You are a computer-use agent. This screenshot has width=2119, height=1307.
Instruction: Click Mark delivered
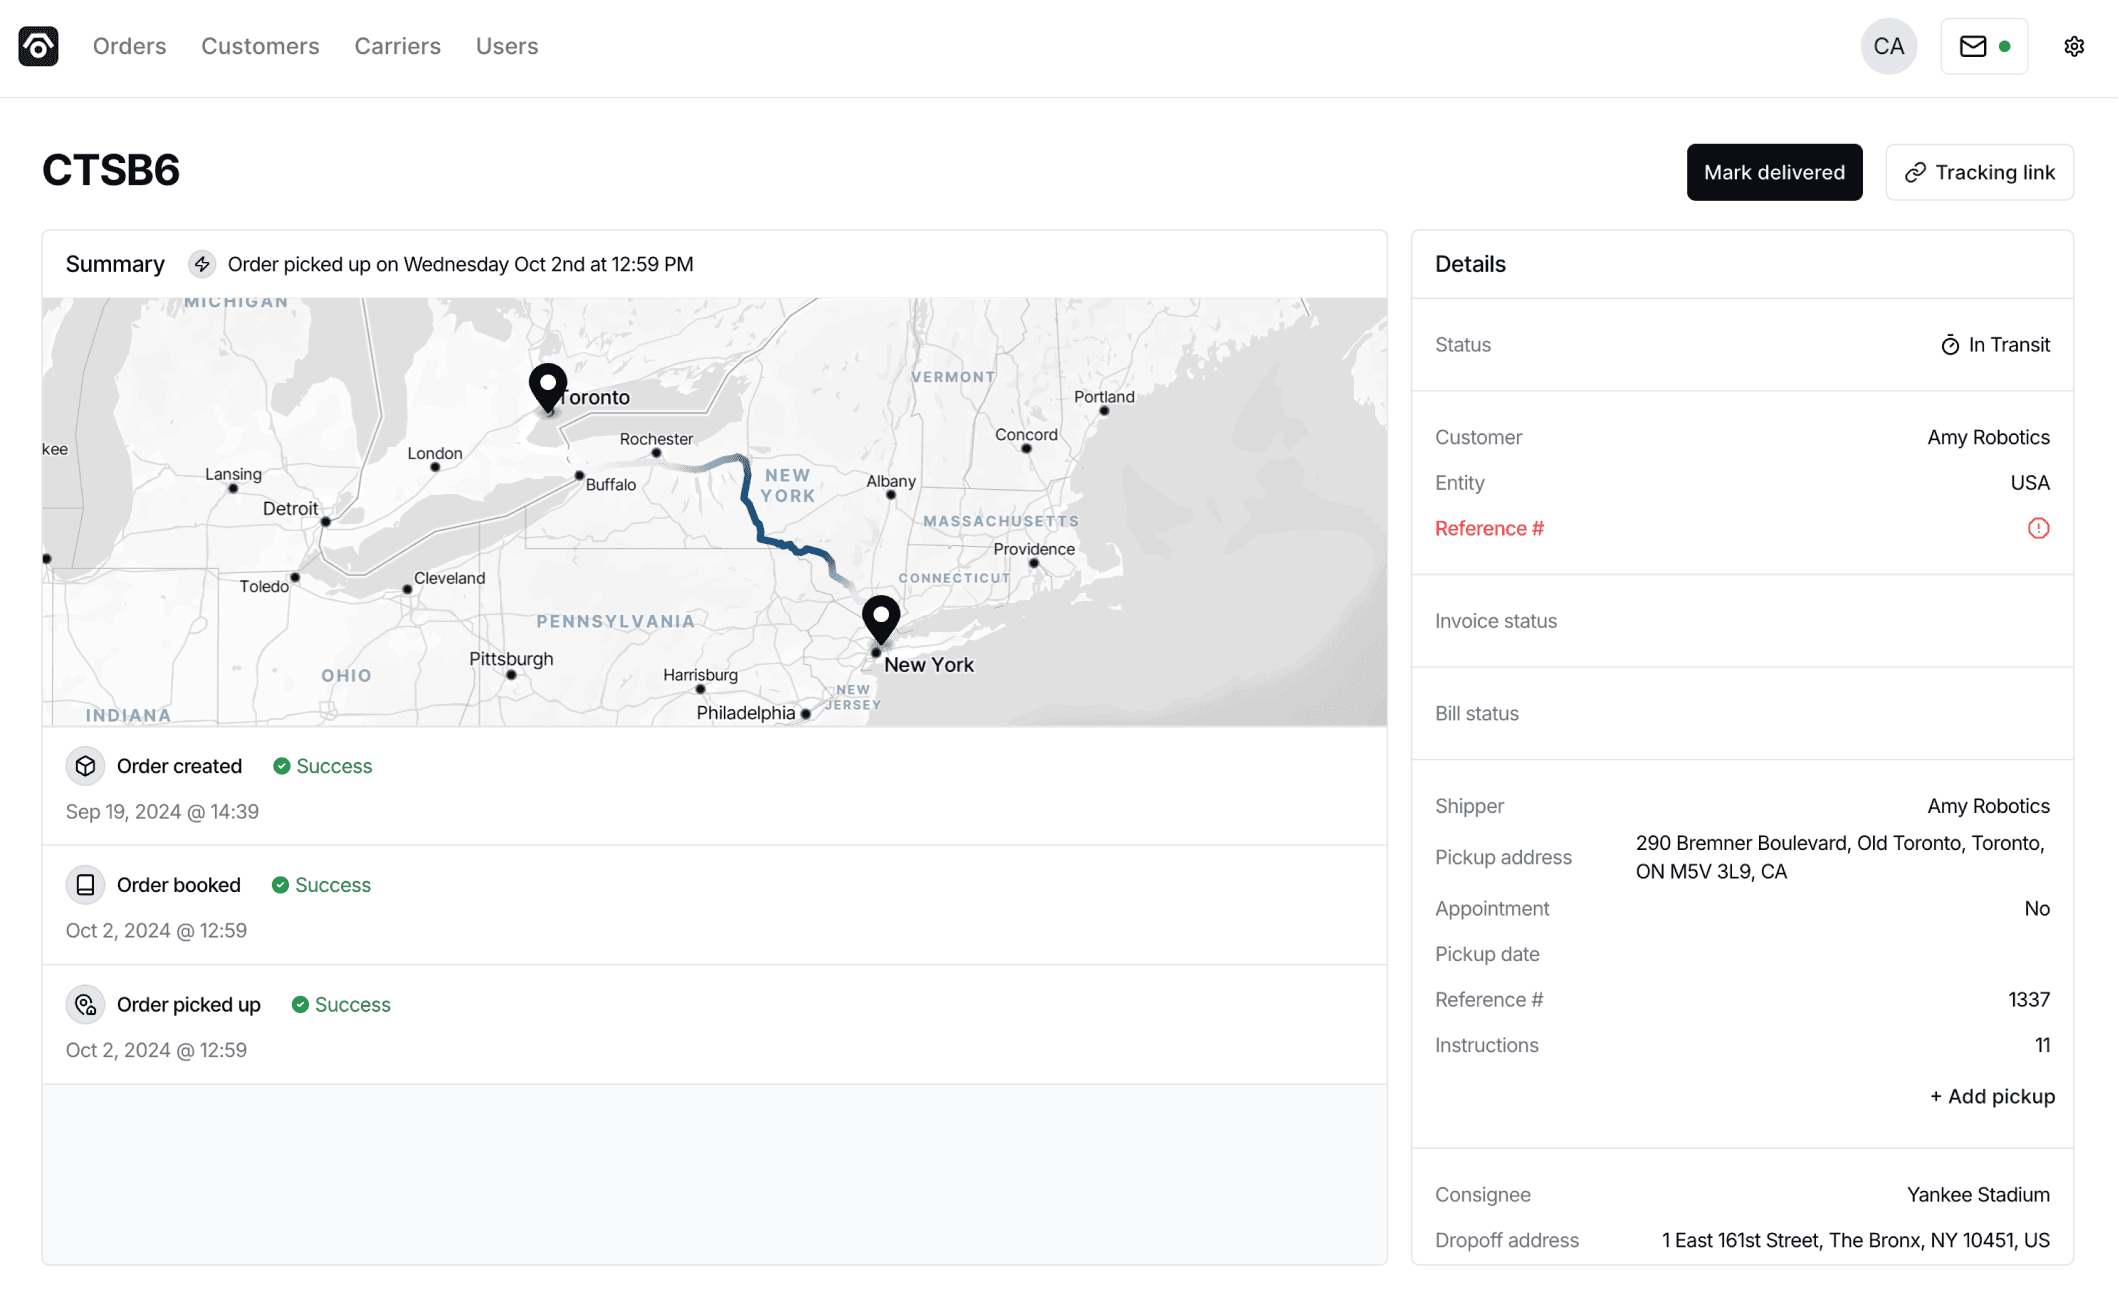[1774, 171]
